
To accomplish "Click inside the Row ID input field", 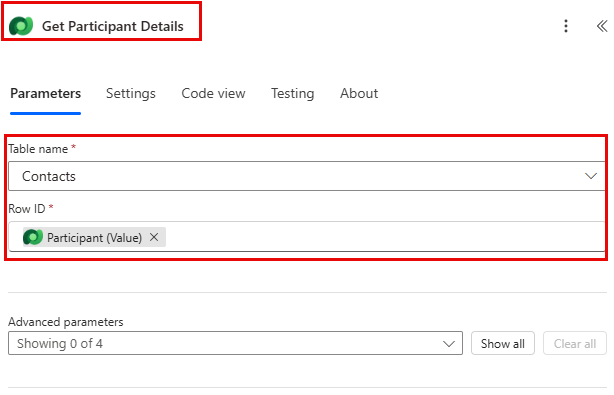I will coord(307,237).
